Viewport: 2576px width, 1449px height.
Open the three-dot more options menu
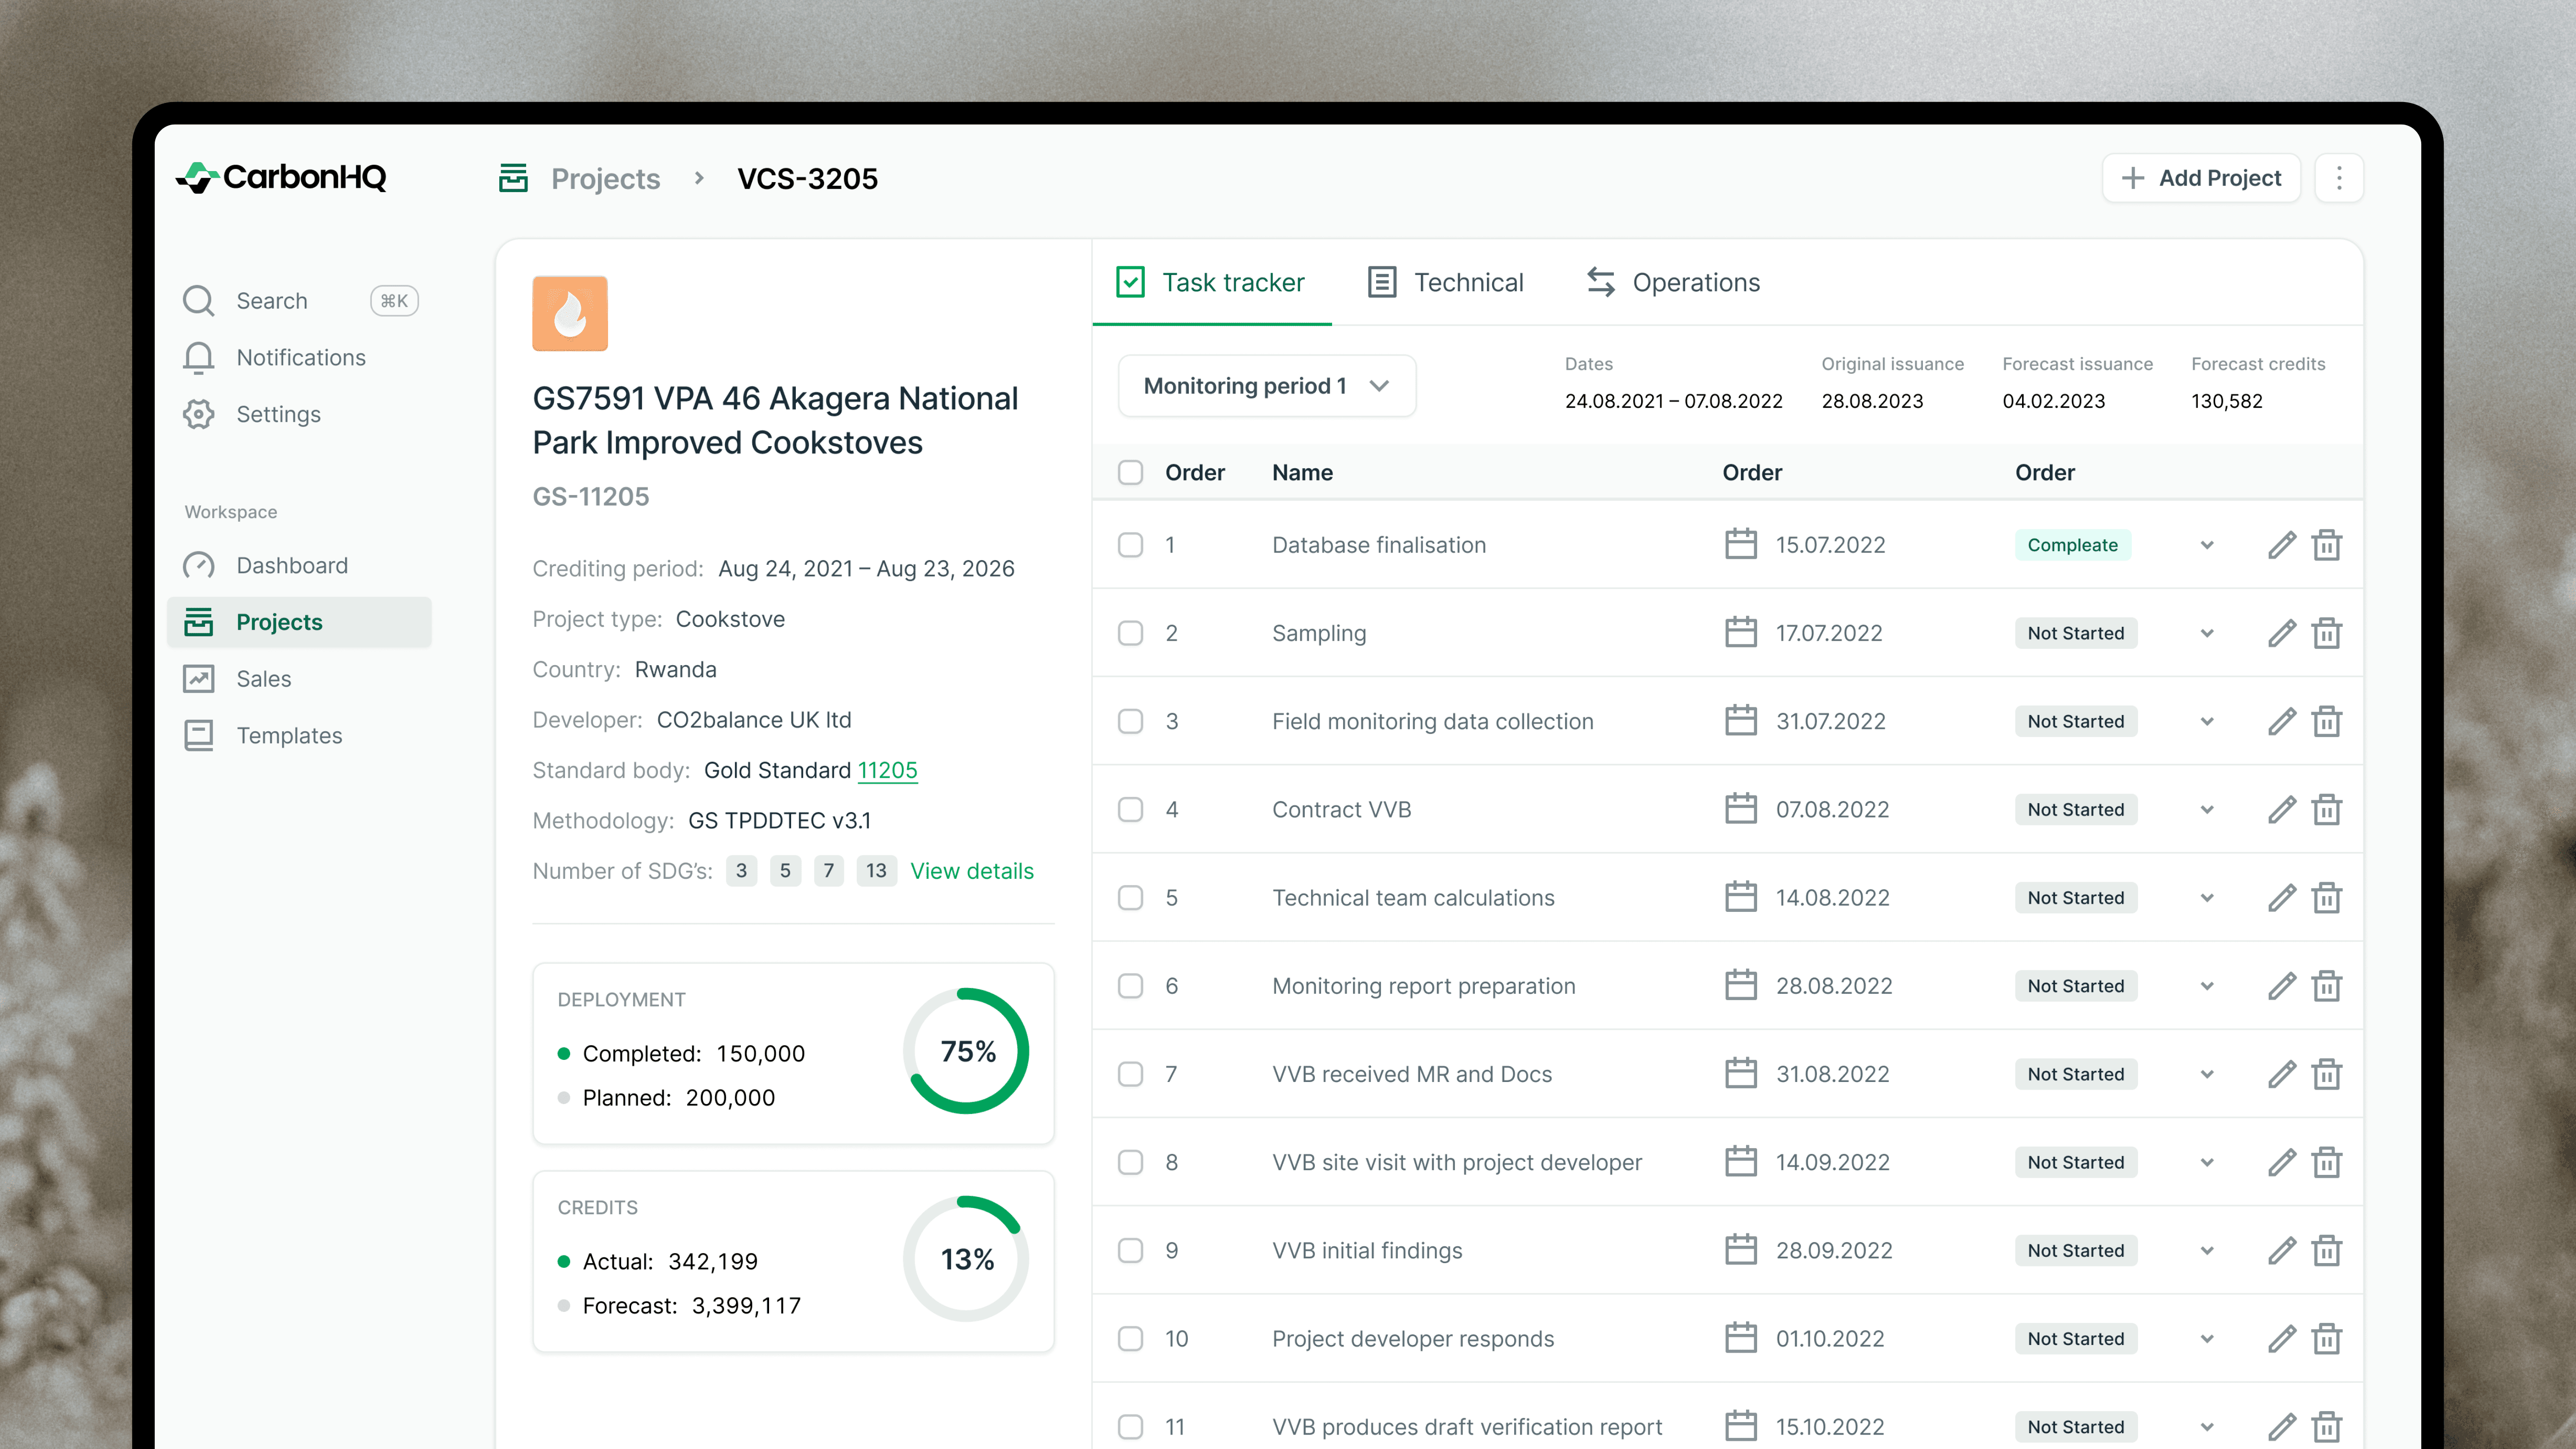click(x=2339, y=178)
